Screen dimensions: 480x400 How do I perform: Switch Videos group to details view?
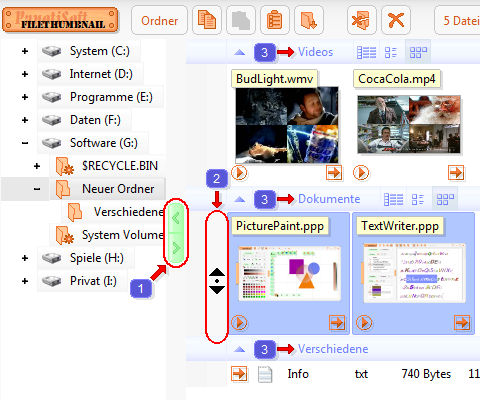point(366,52)
